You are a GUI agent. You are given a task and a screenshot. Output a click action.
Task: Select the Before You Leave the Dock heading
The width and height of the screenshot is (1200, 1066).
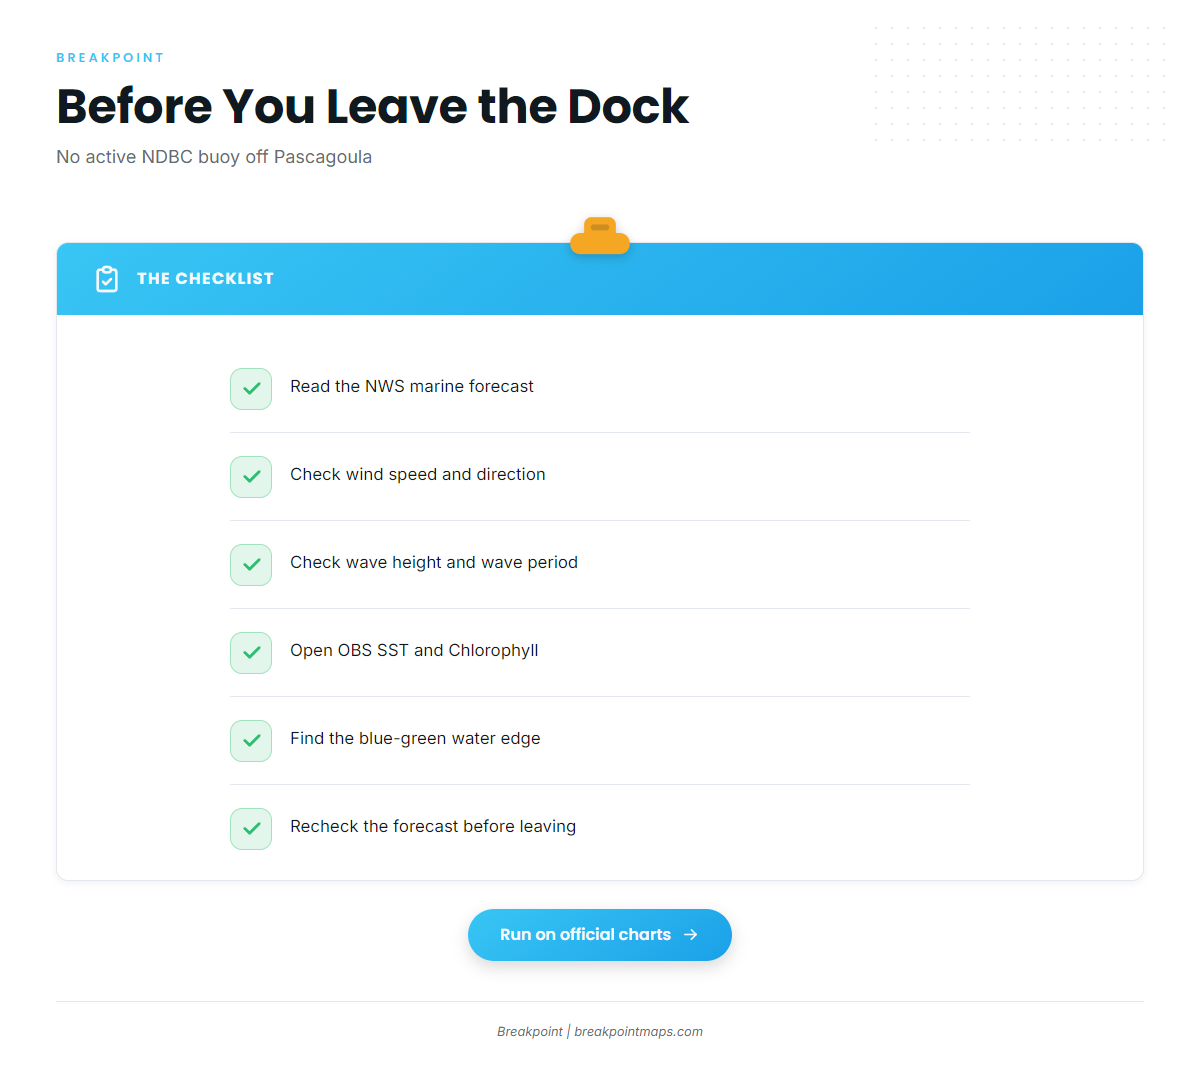click(372, 106)
